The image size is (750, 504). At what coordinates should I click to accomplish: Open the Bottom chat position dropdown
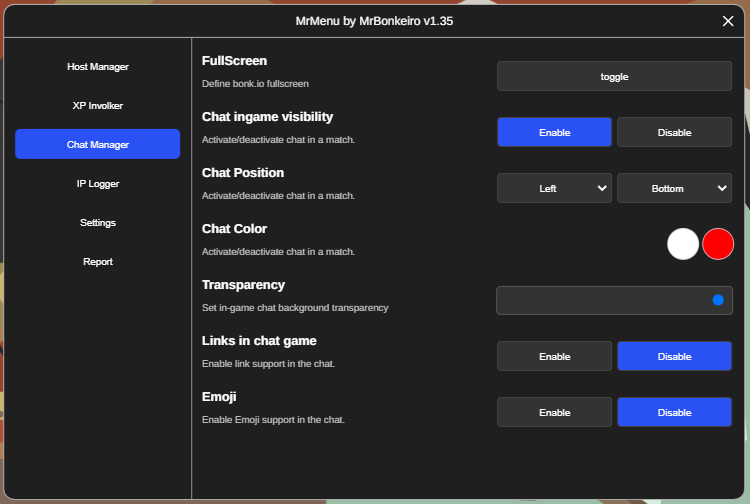tap(674, 188)
